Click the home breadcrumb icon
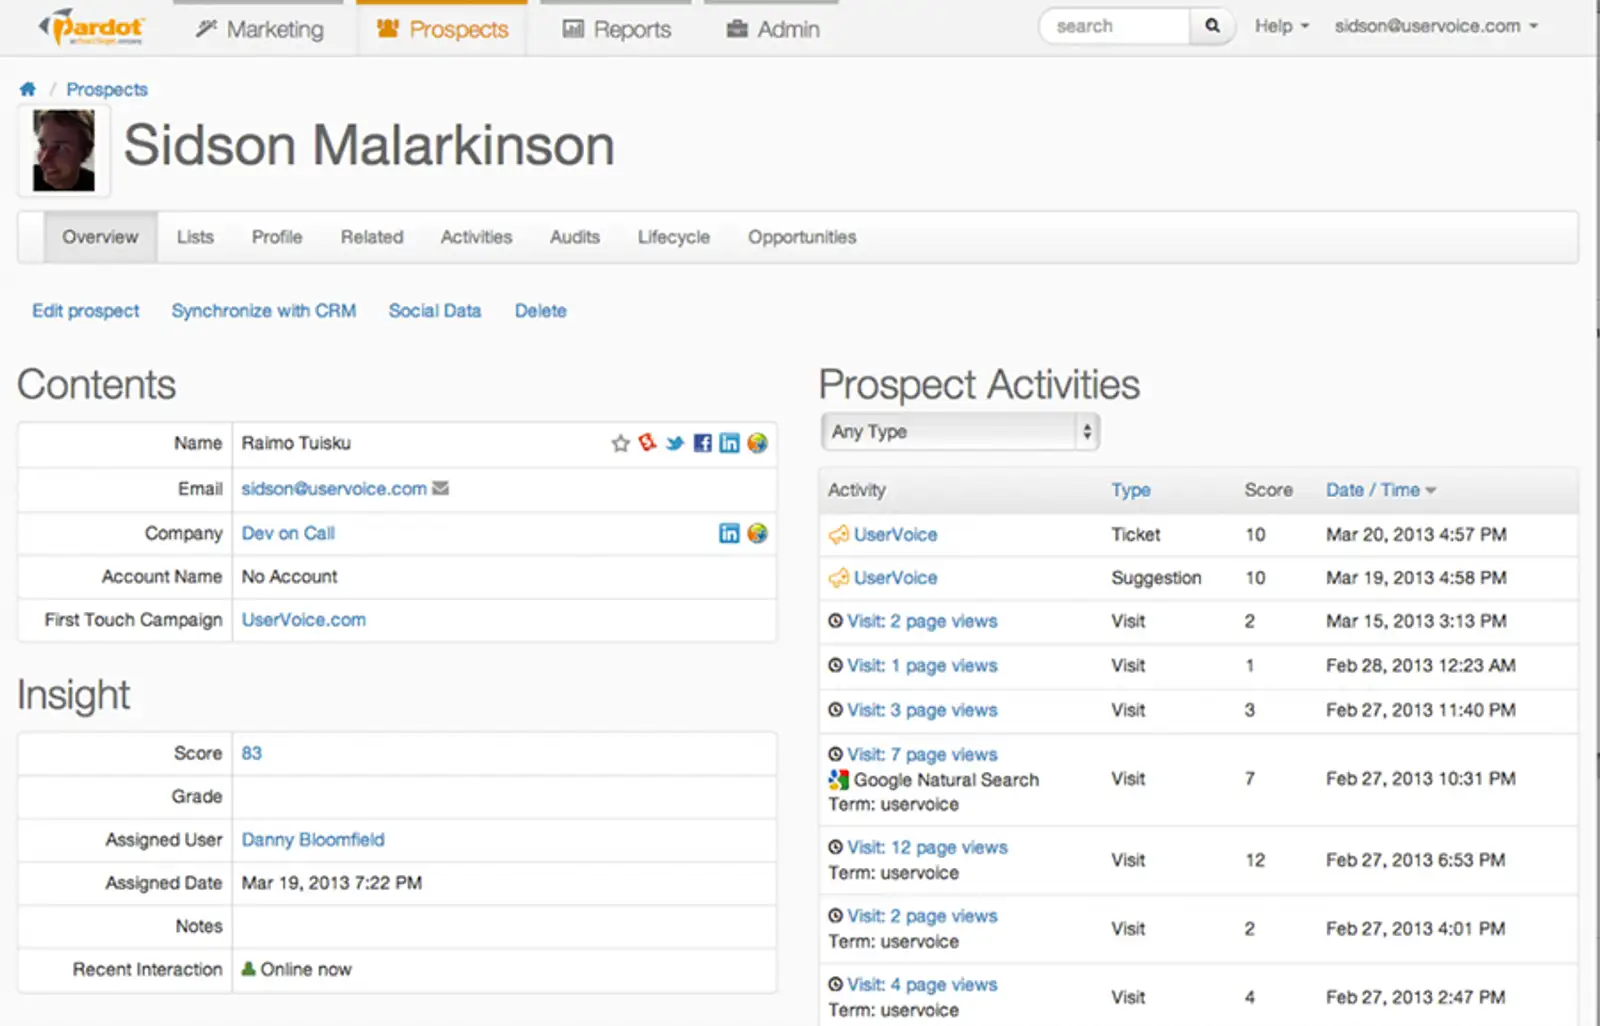Viewport: 1600px width, 1026px height. [x=28, y=89]
